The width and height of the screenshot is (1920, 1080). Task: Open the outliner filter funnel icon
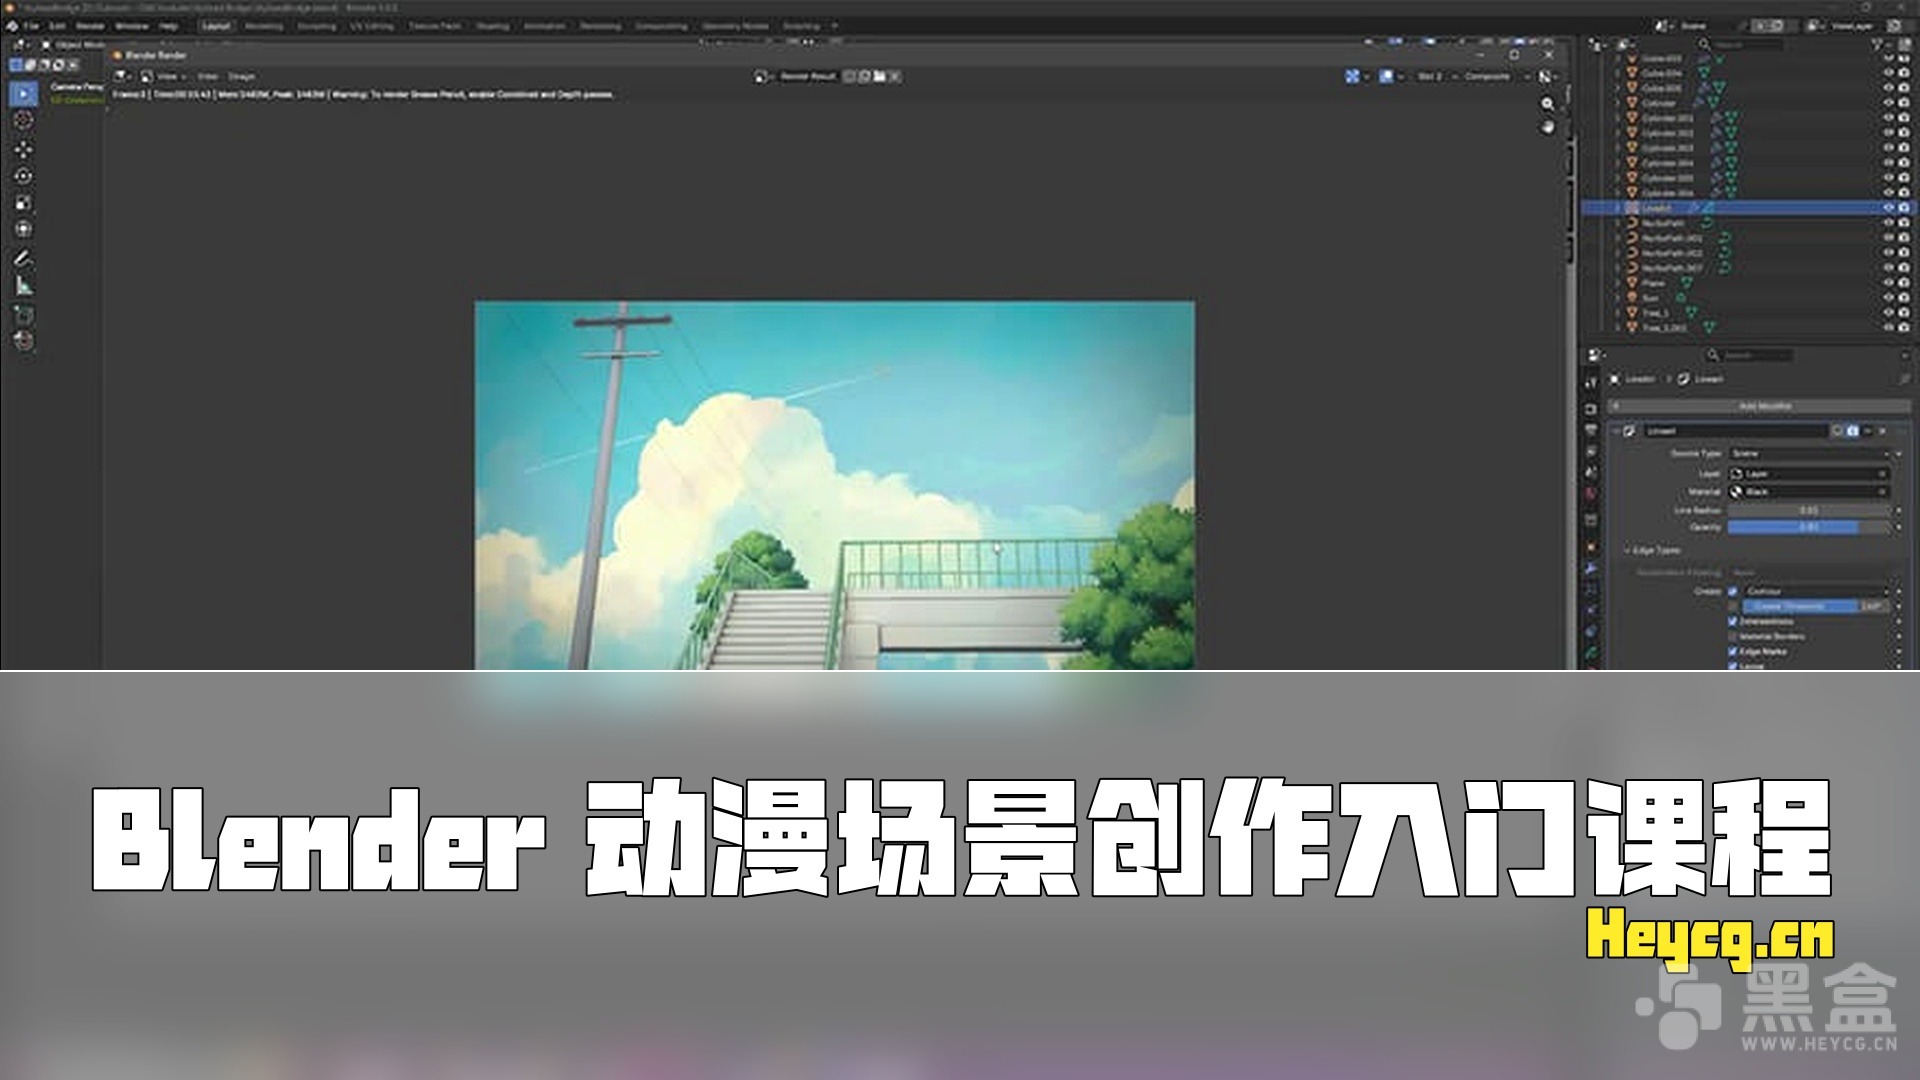tap(1877, 45)
